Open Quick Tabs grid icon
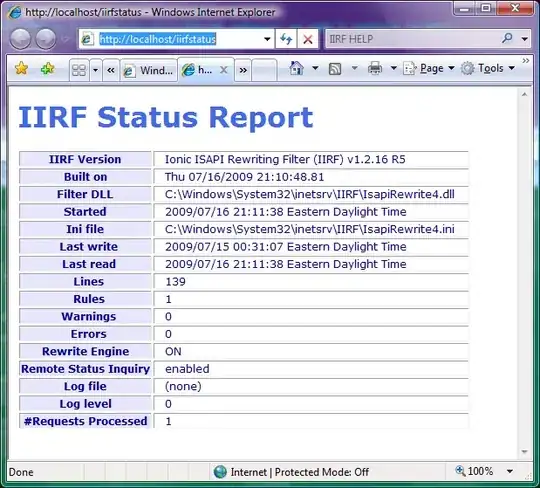 pos(79,70)
